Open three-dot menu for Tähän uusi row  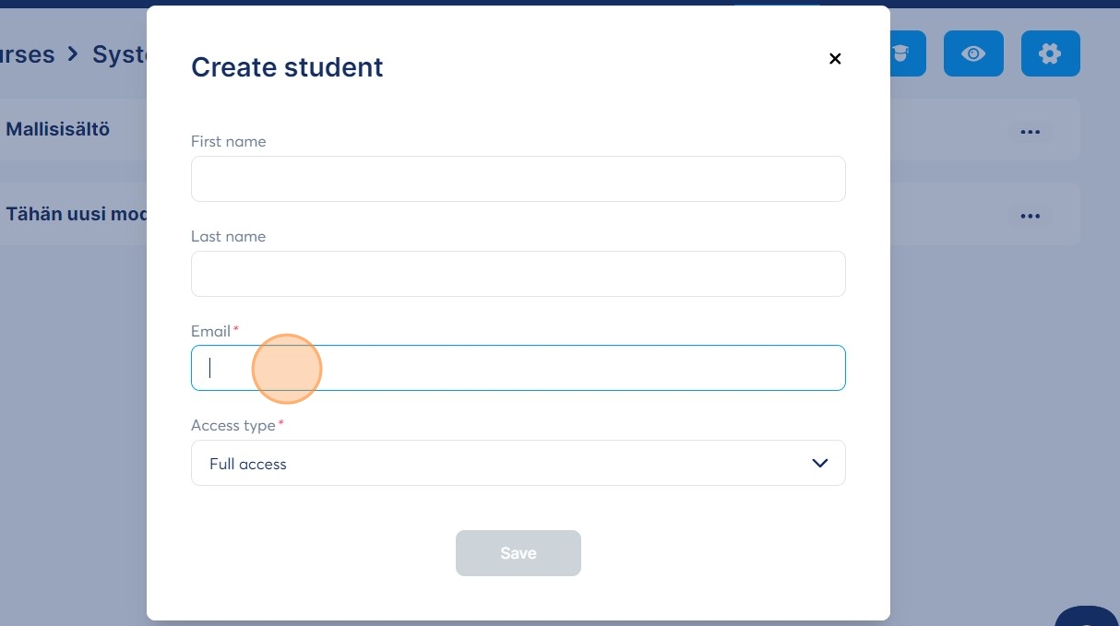click(1030, 215)
